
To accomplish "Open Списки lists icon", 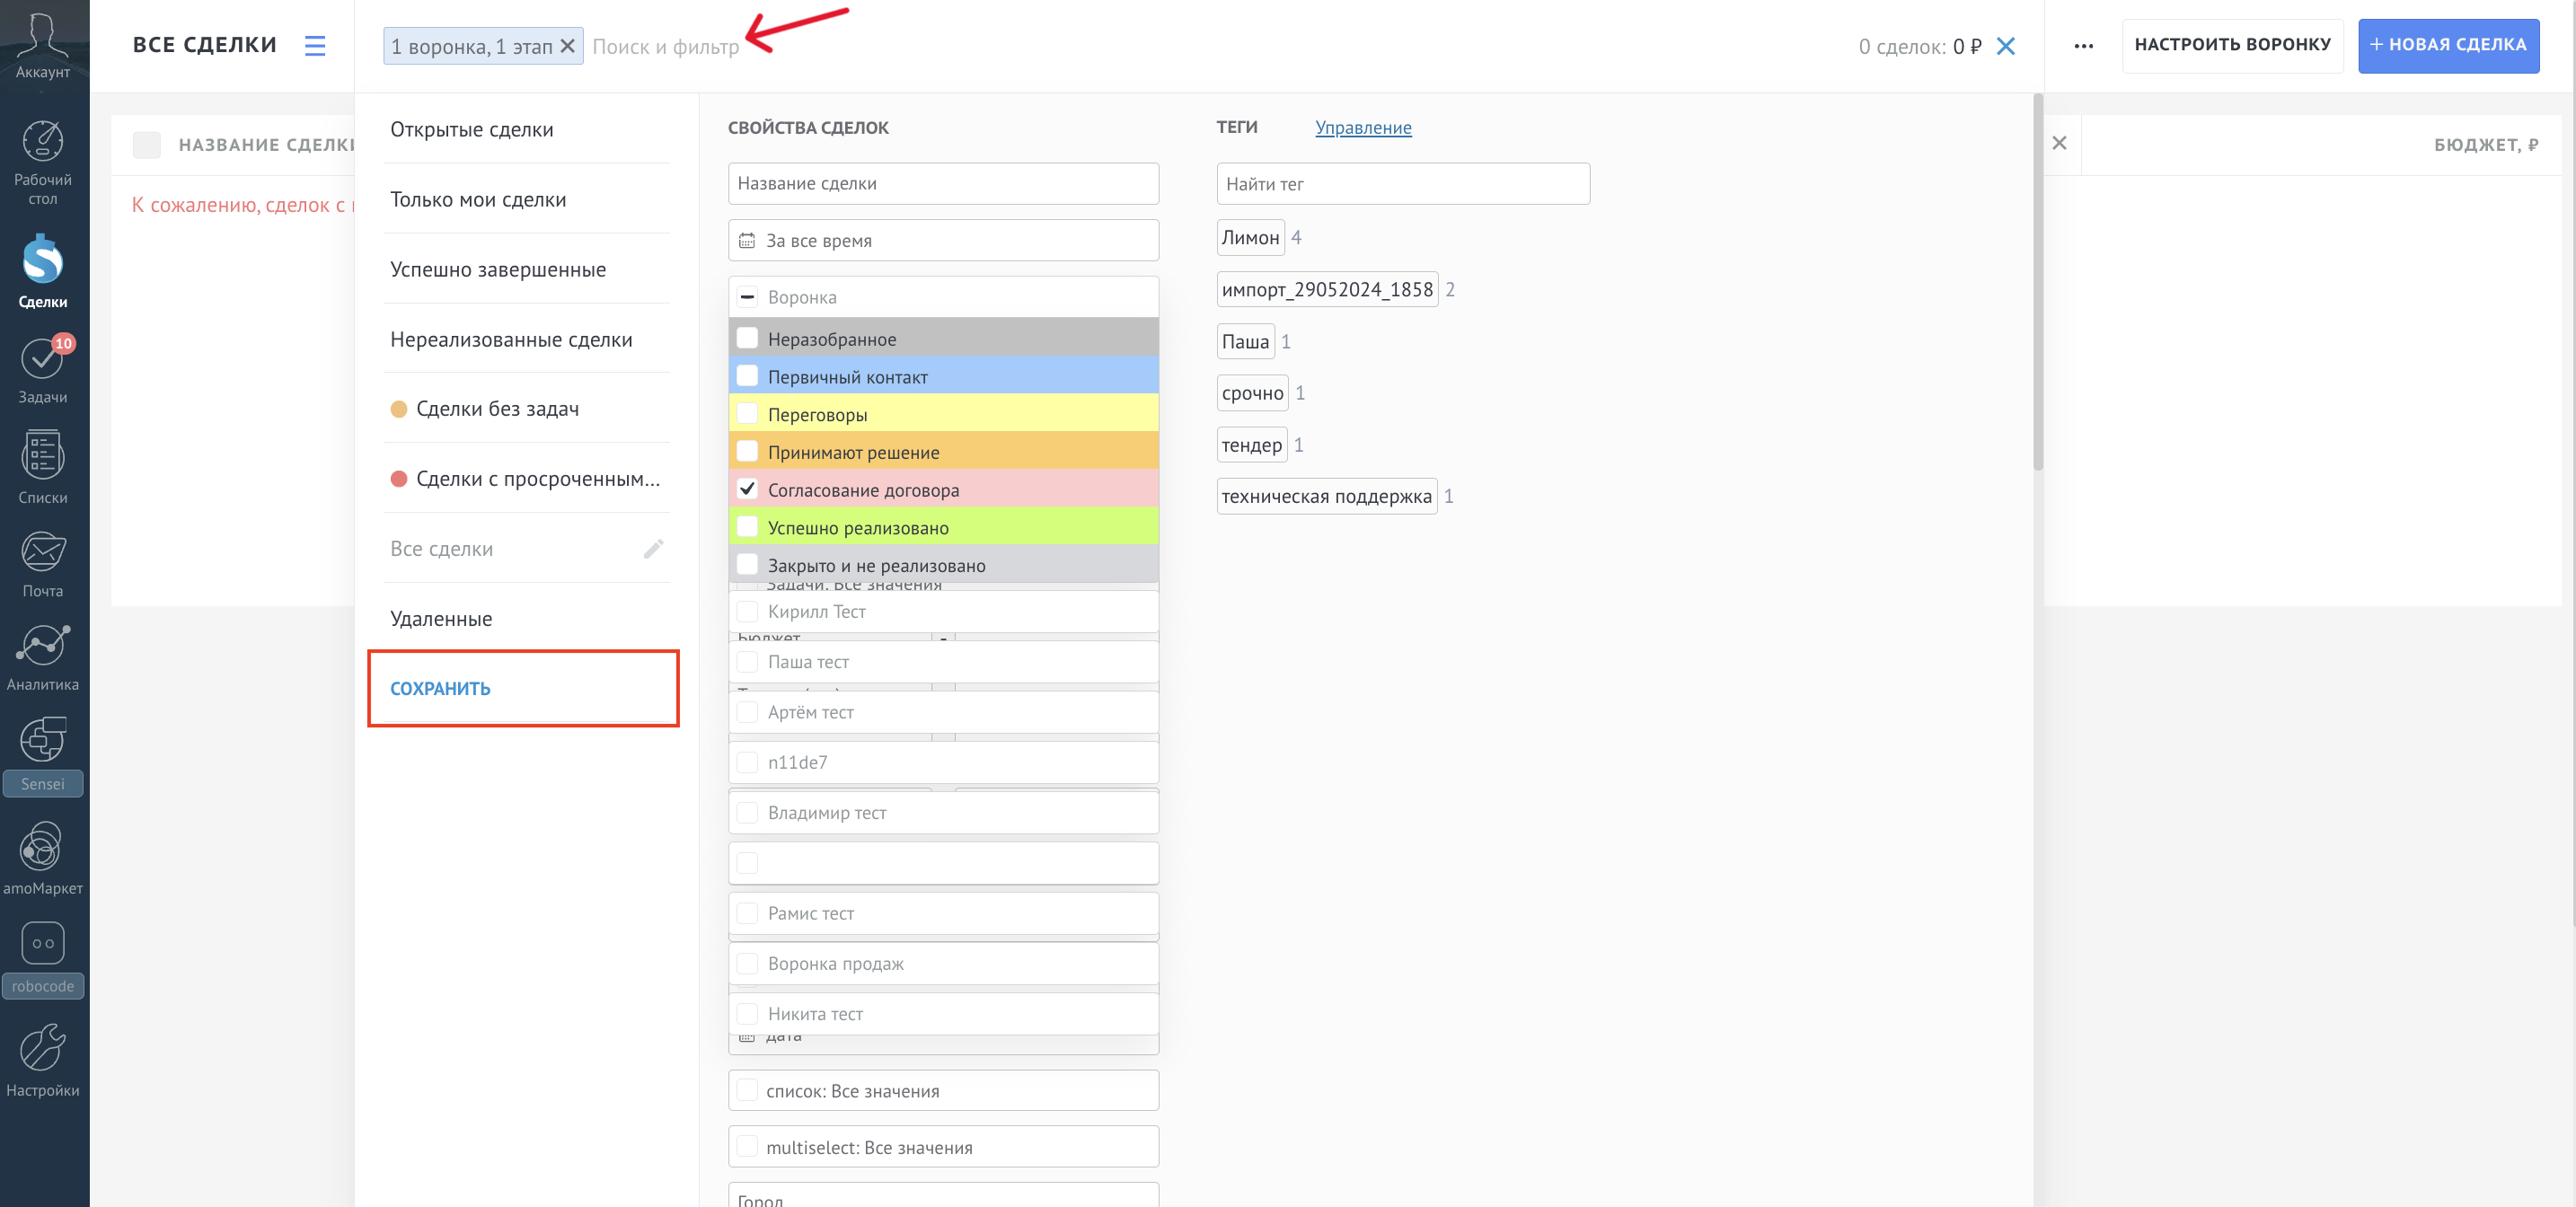I will (x=43, y=456).
